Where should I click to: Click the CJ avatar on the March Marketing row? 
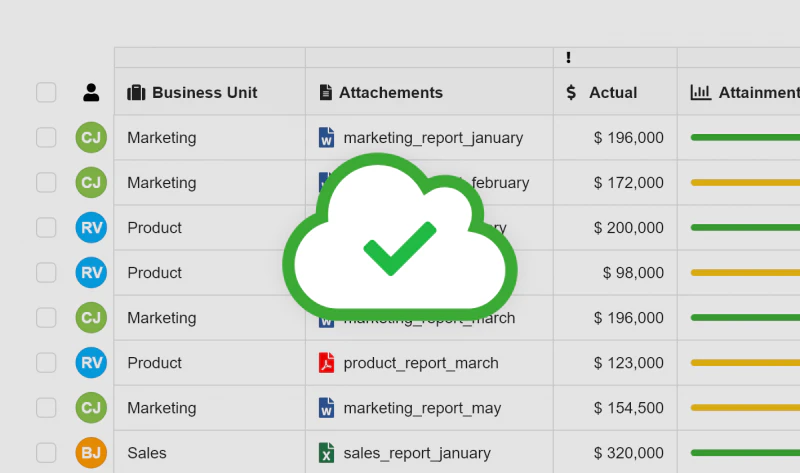click(x=91, y=317)
